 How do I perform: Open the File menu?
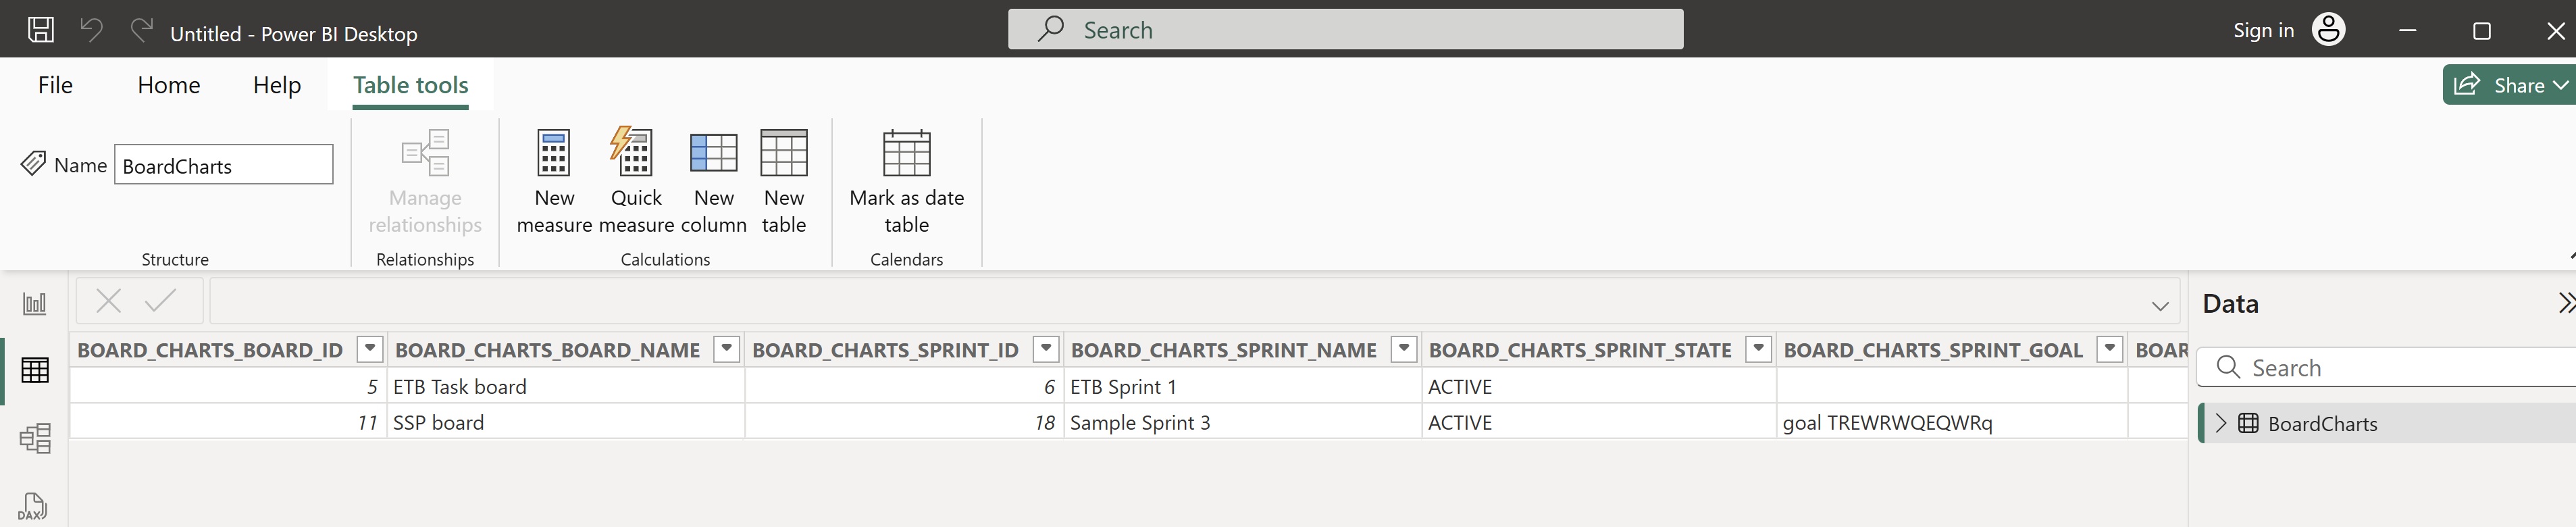tap(55, 85)
